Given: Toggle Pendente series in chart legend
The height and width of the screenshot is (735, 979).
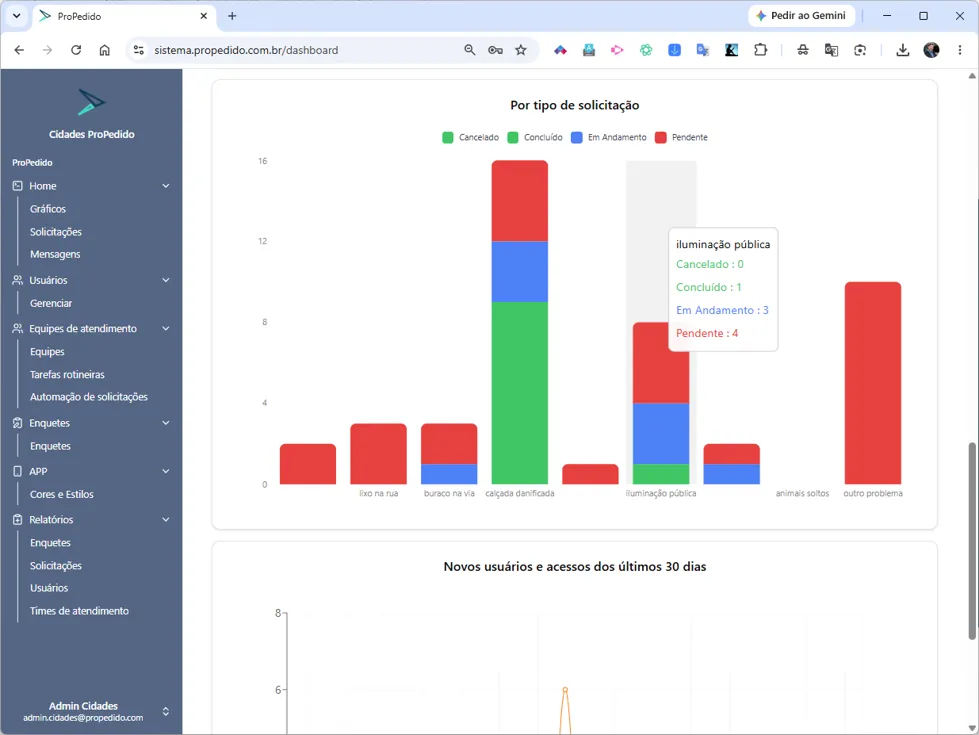Looking at the screenshot, I should [681, 137].
